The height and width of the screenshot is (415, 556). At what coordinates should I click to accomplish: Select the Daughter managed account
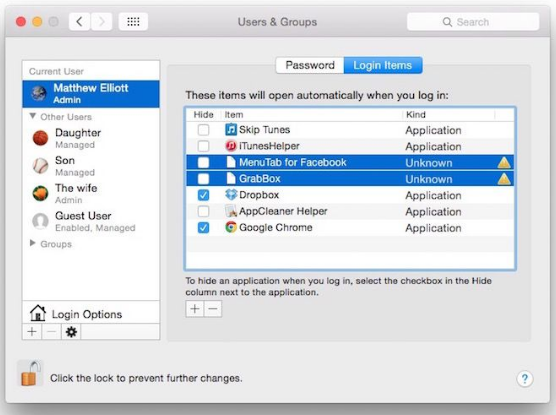[x=91, y=138]
